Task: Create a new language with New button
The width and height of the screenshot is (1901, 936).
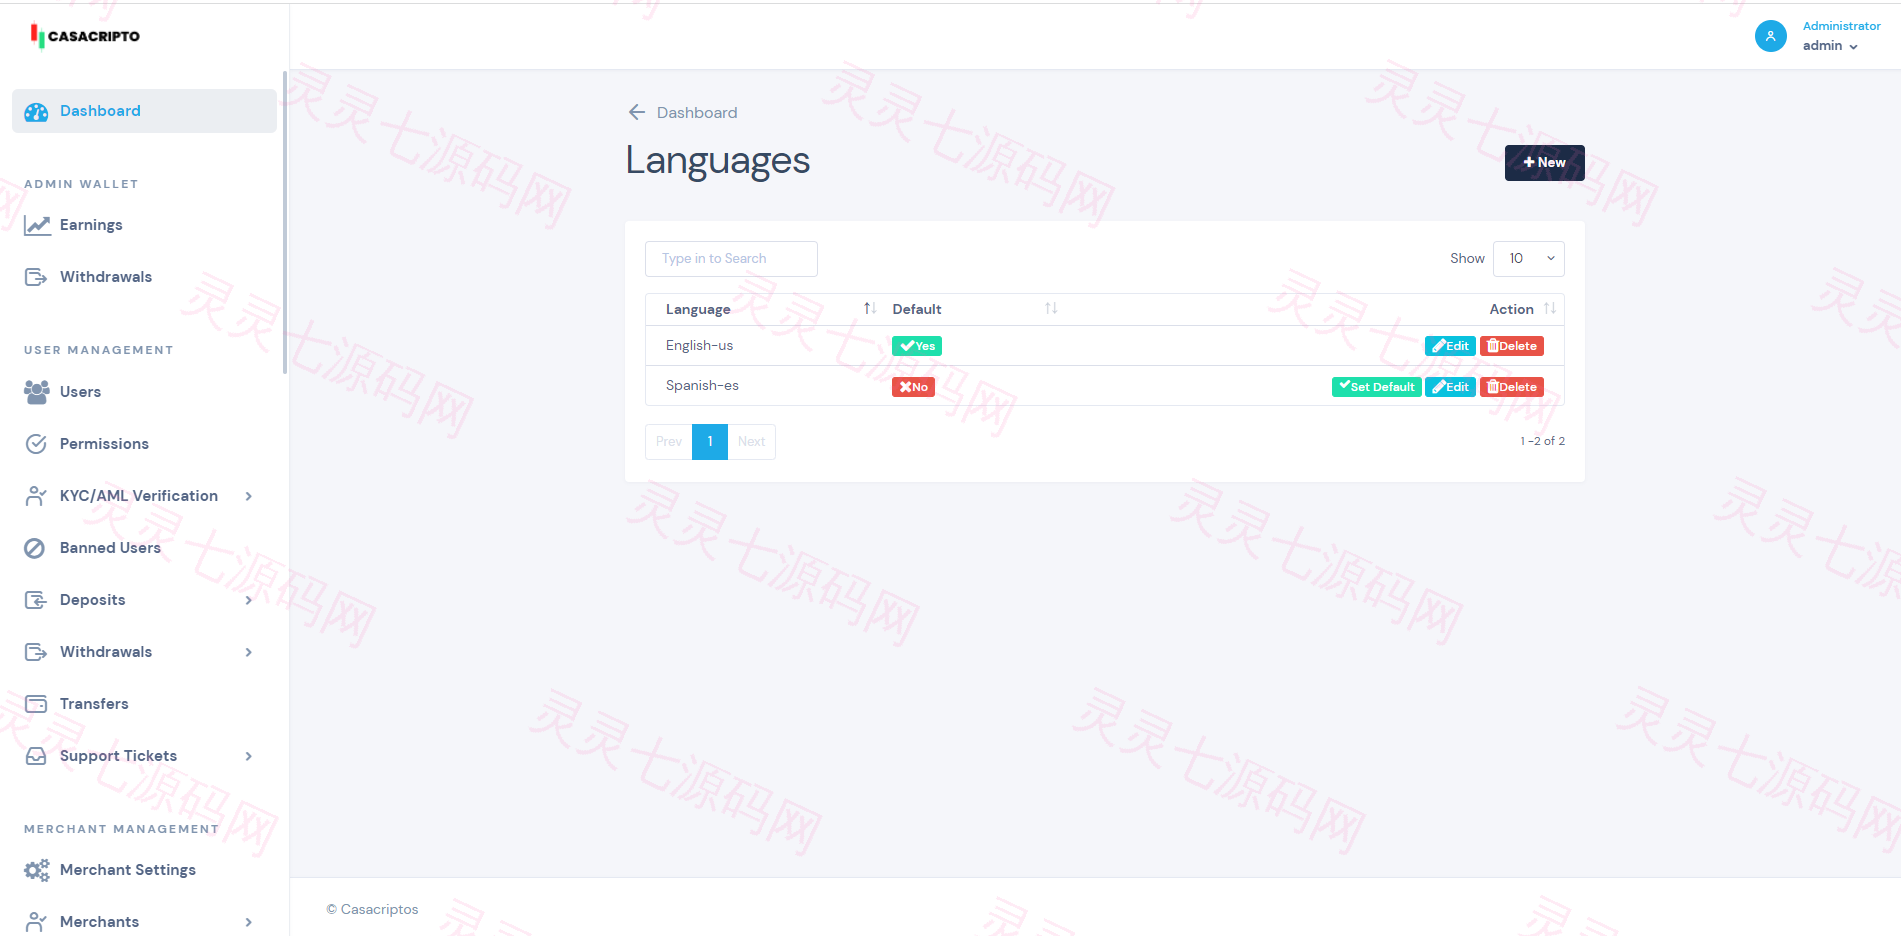Action: 1545,163
